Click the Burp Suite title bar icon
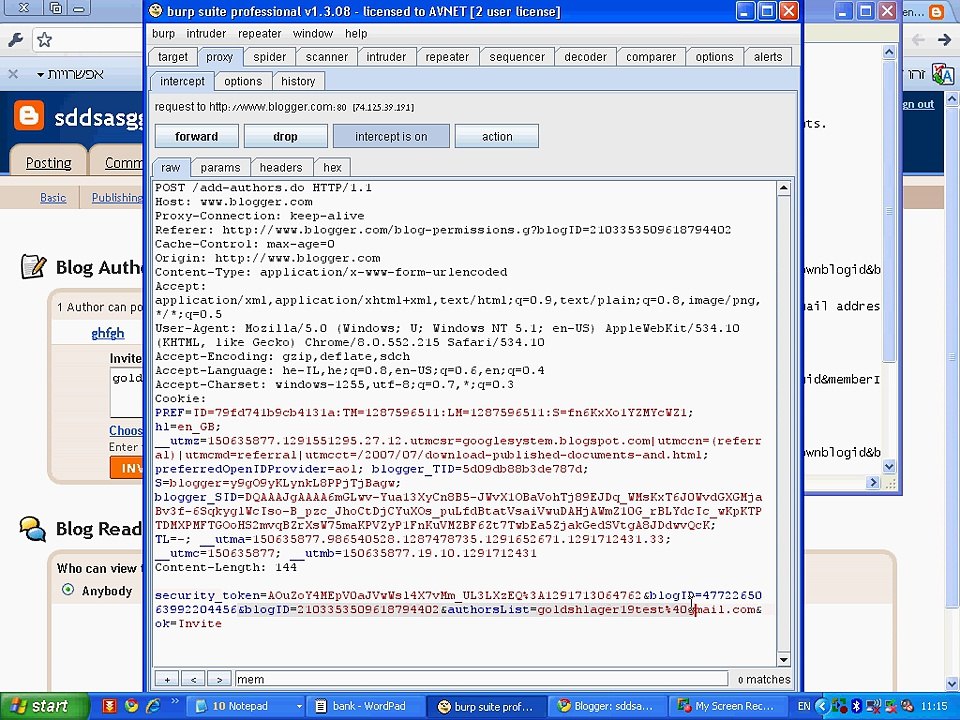 click(x=156, y=11)
